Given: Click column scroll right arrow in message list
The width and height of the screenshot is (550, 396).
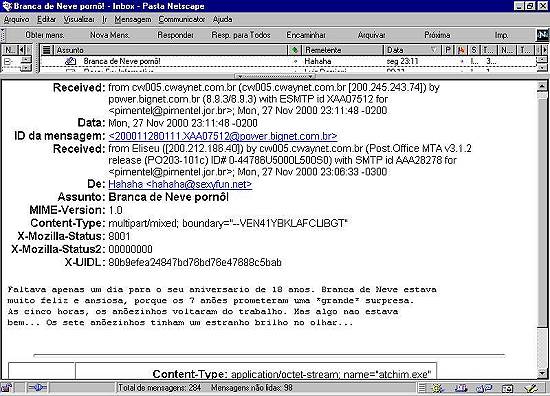Looking at the screenshot, I should coord(545,50).
